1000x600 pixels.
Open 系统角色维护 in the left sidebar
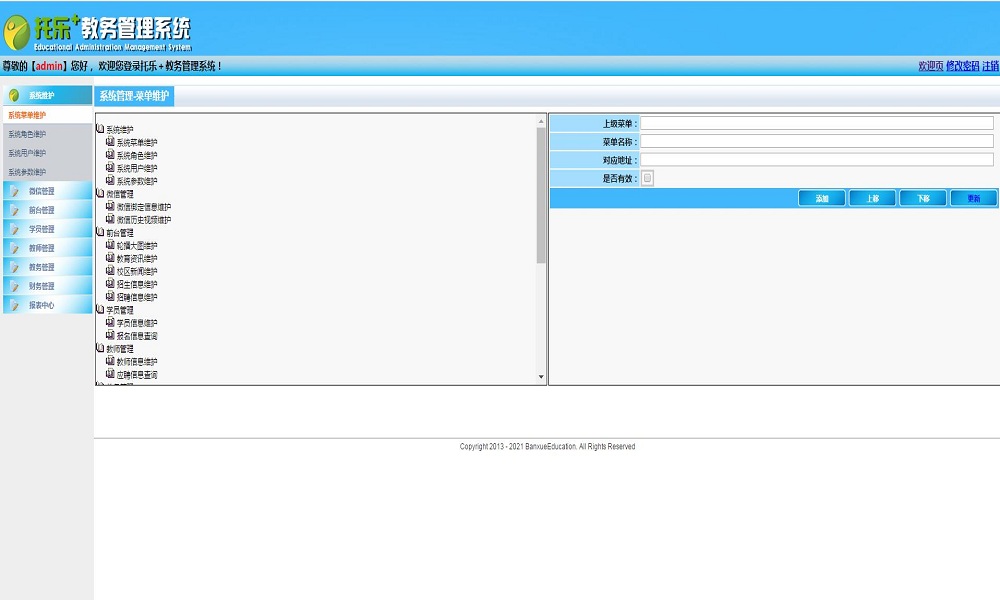[27, 134]
